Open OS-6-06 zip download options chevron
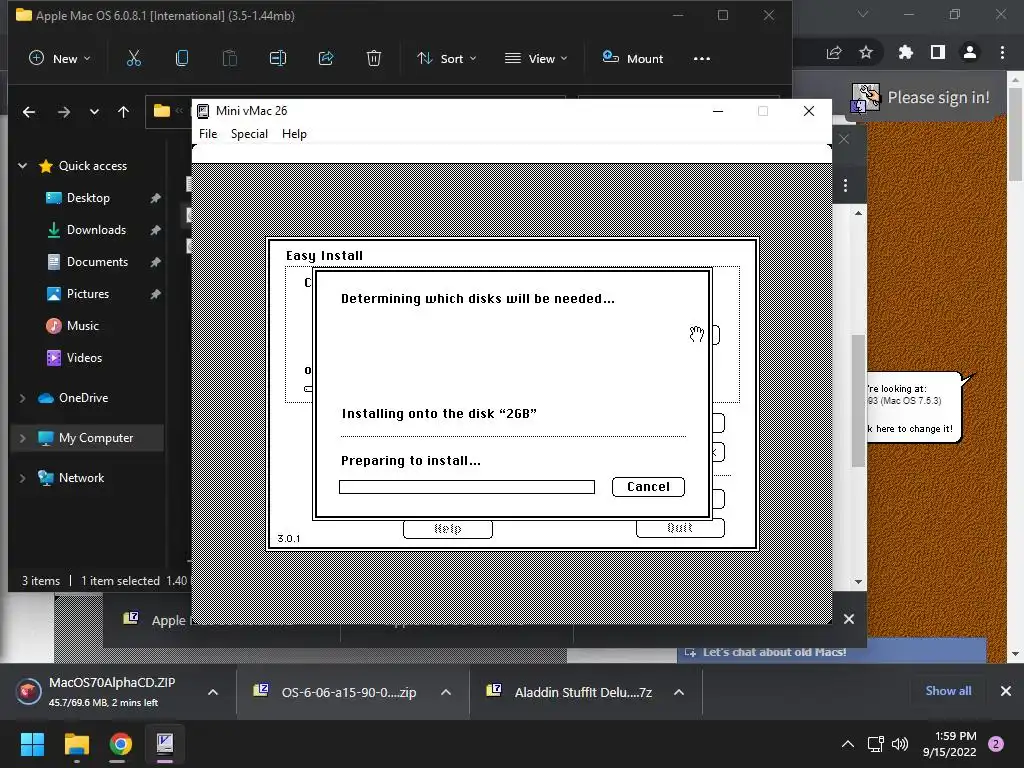 point(446,692)
